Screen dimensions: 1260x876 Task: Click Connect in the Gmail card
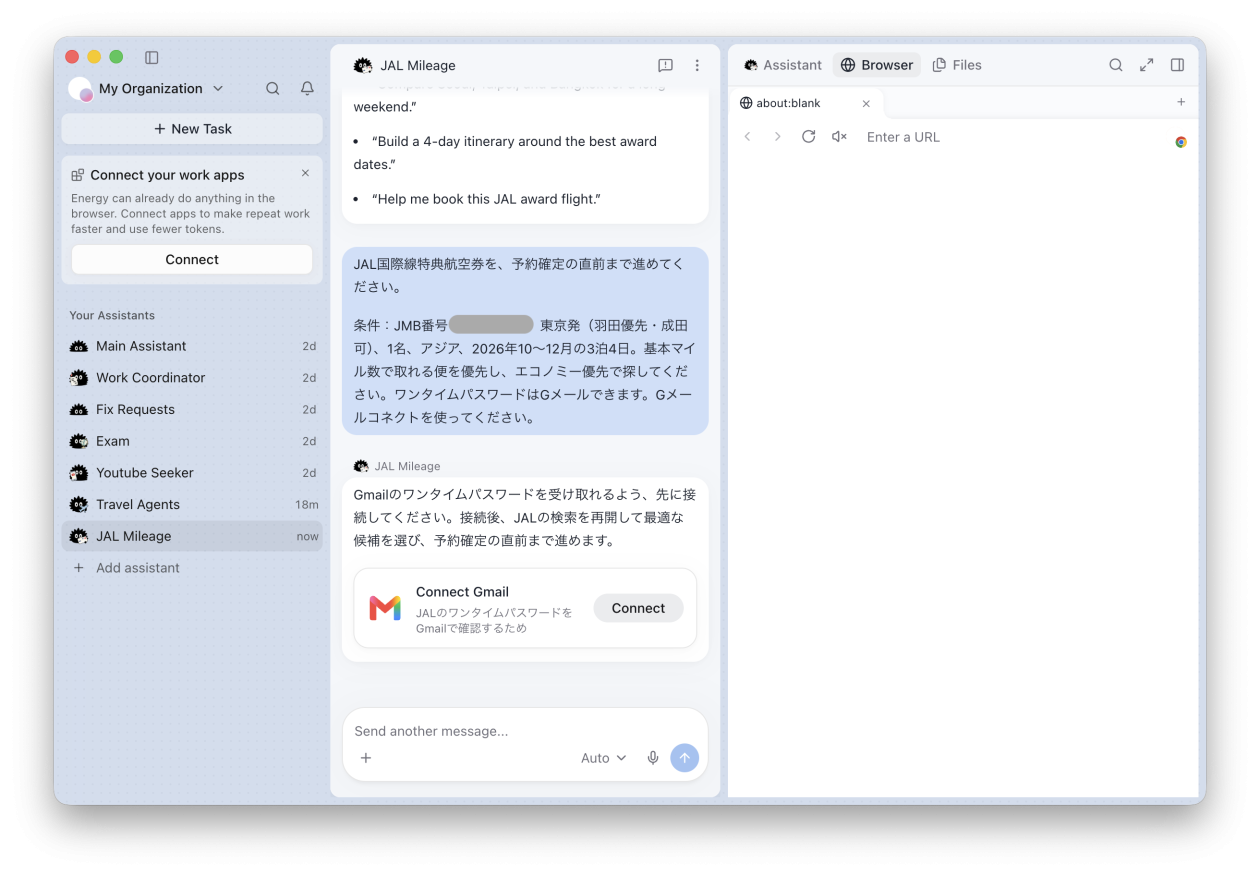coord(638,608)
